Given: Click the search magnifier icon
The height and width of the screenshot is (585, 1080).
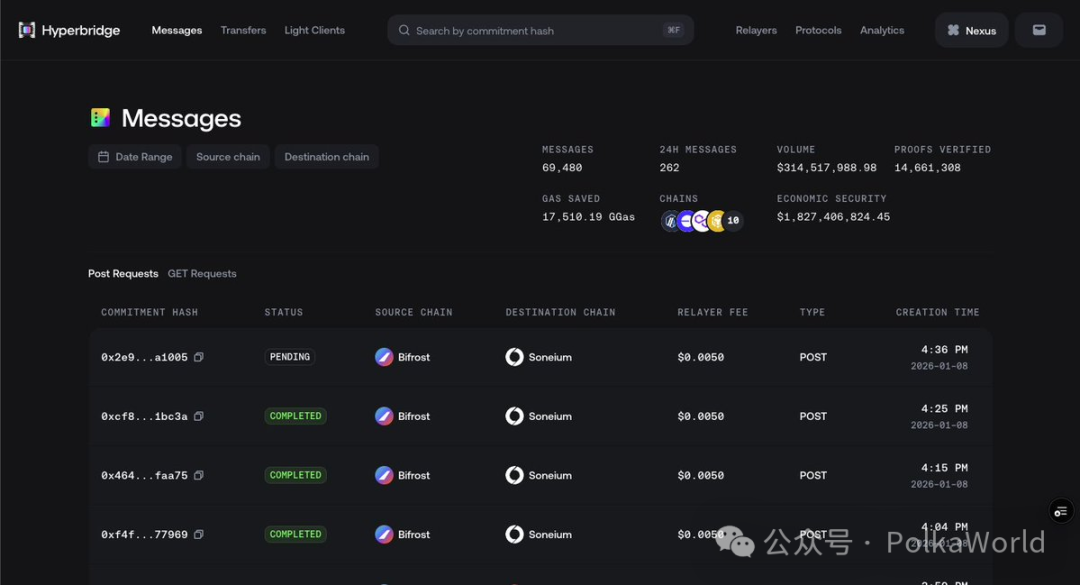Looking at the screenshot, I should 404,30.
